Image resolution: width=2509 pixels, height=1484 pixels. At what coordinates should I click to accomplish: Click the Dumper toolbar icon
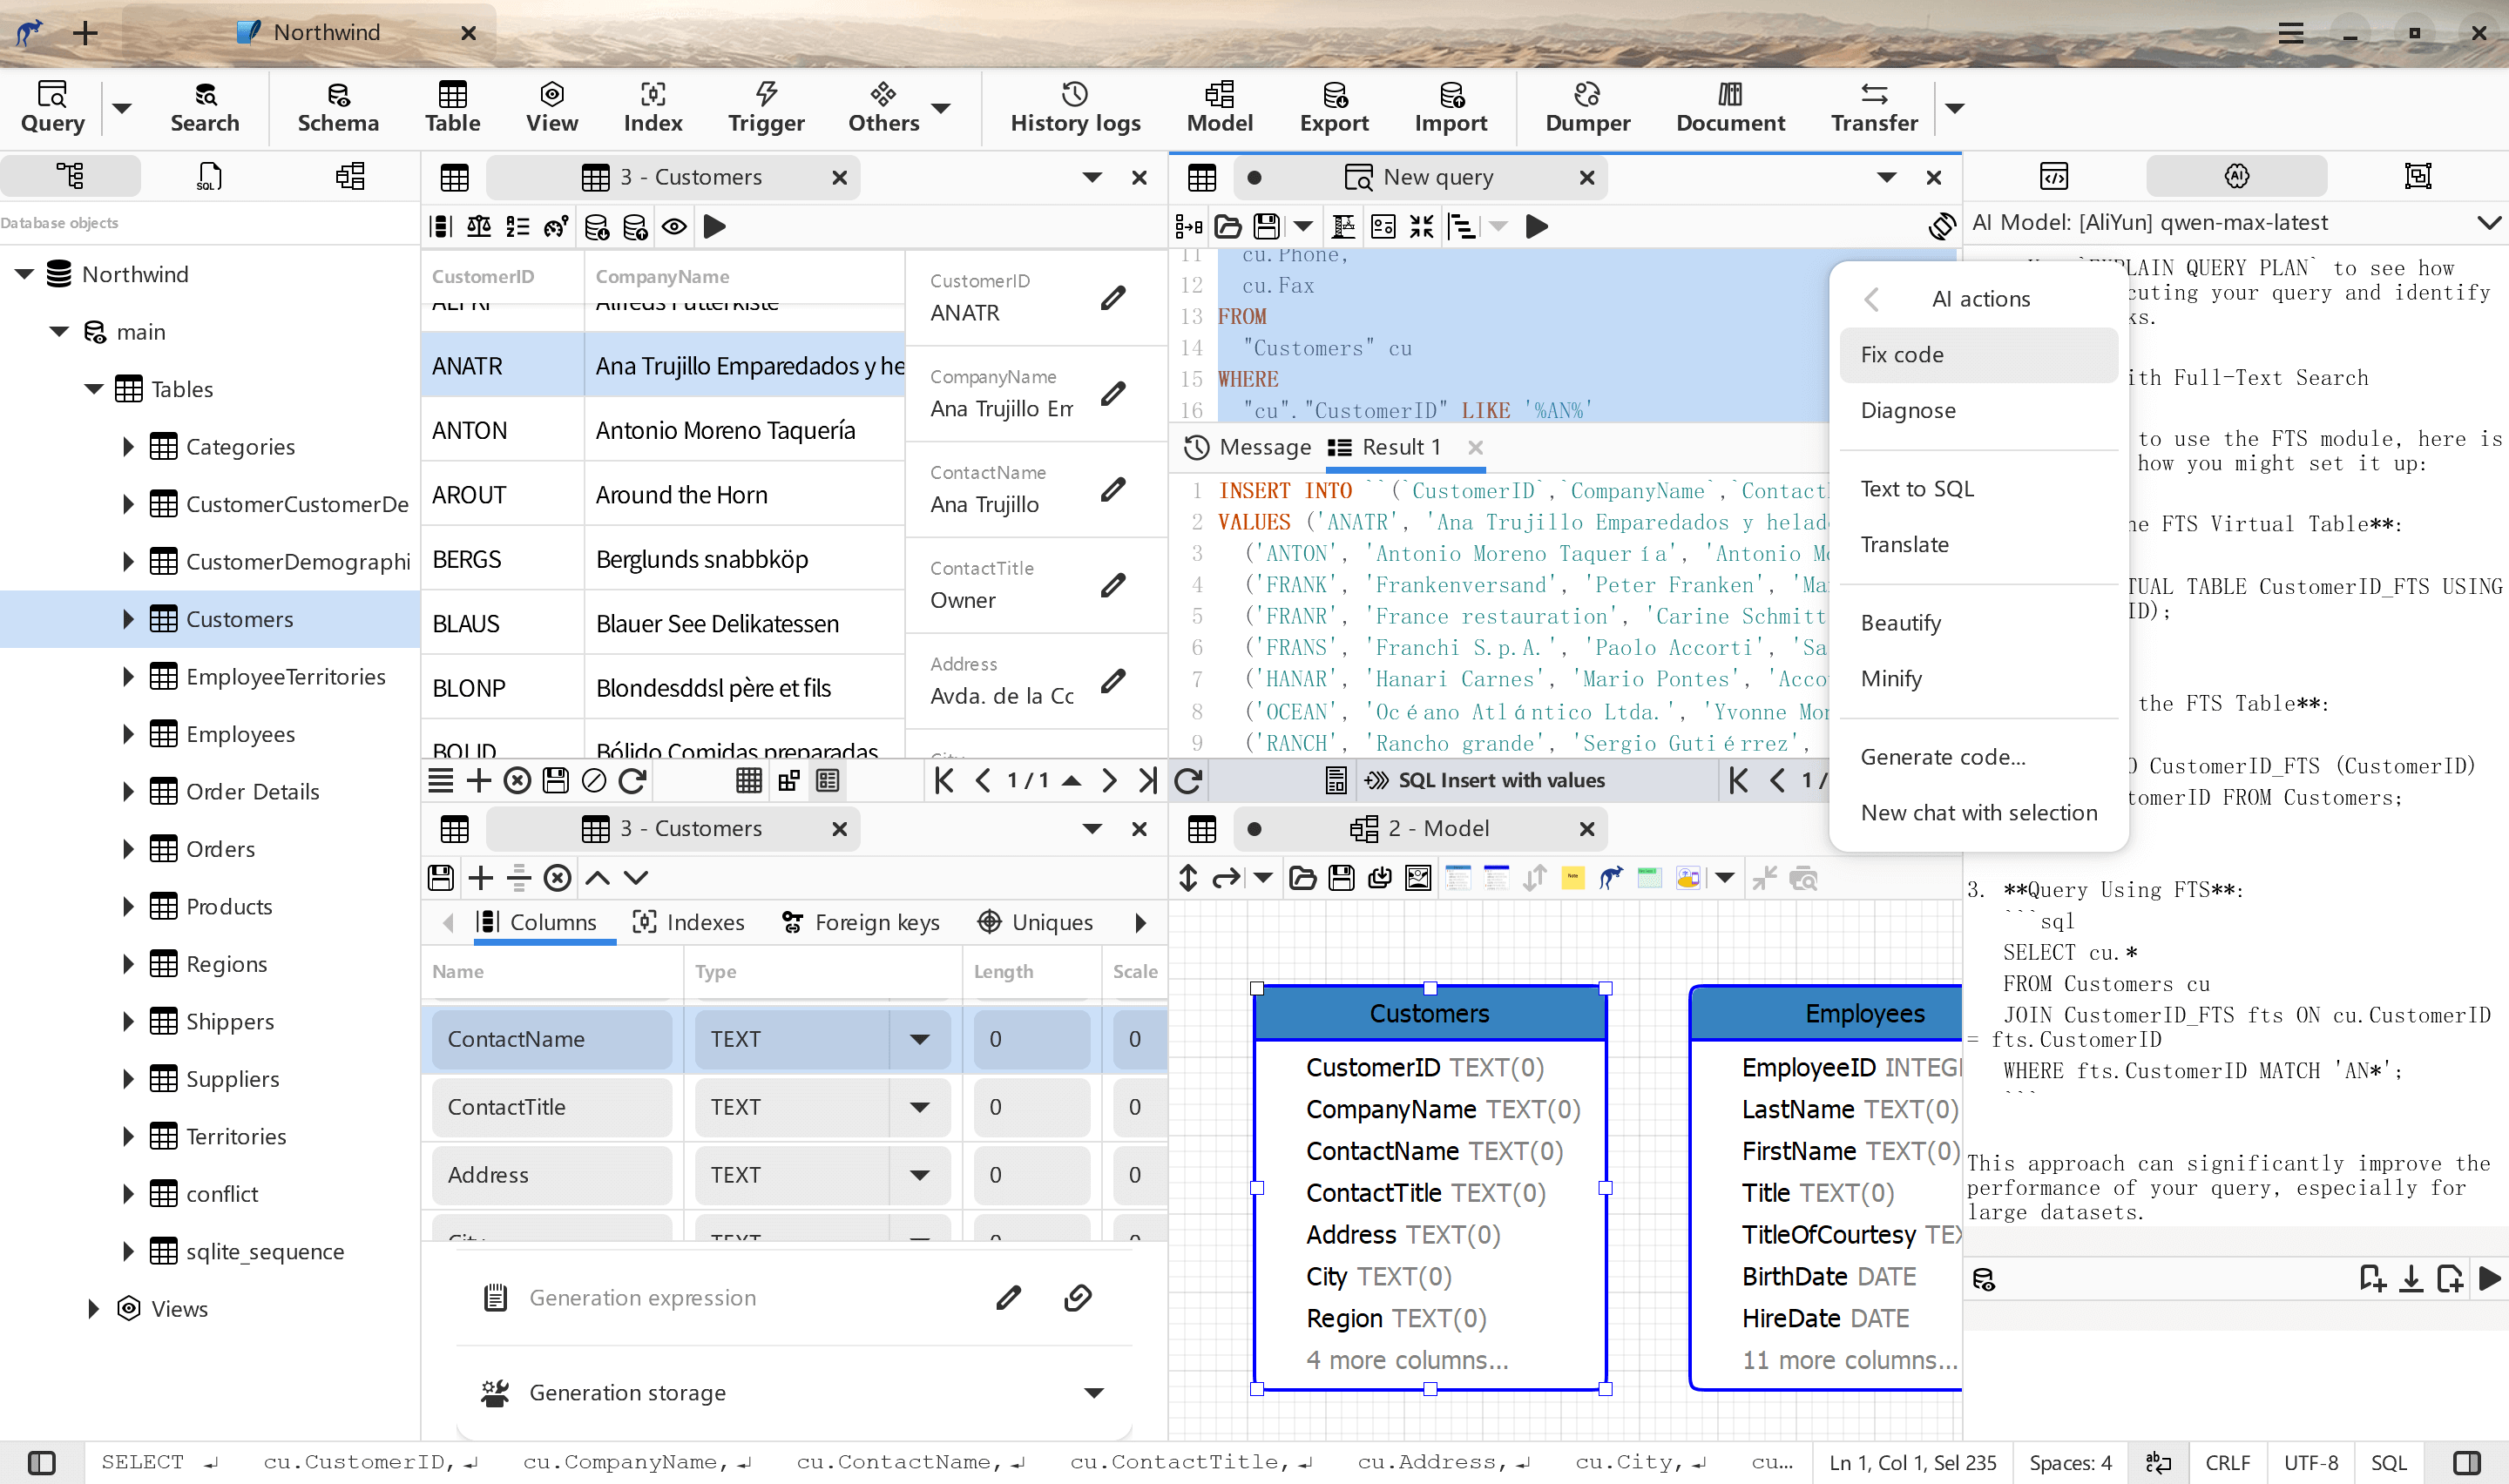click(x=1587, y=107)
